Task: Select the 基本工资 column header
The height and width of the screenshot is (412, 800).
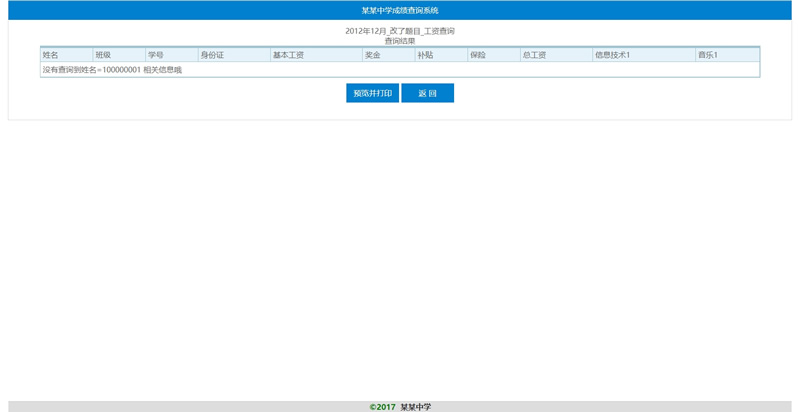Action: tap(316, 55)
